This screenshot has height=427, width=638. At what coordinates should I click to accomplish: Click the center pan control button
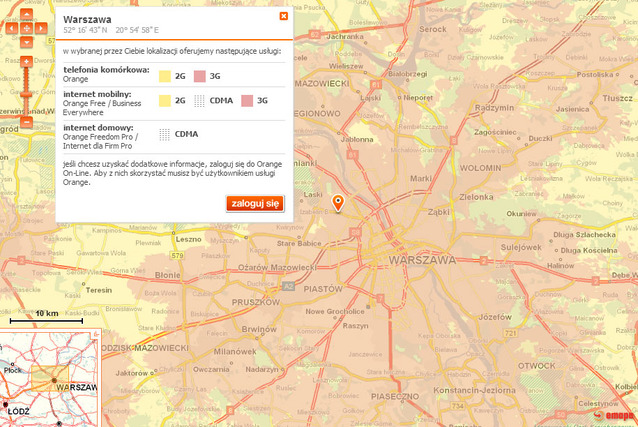26,30
